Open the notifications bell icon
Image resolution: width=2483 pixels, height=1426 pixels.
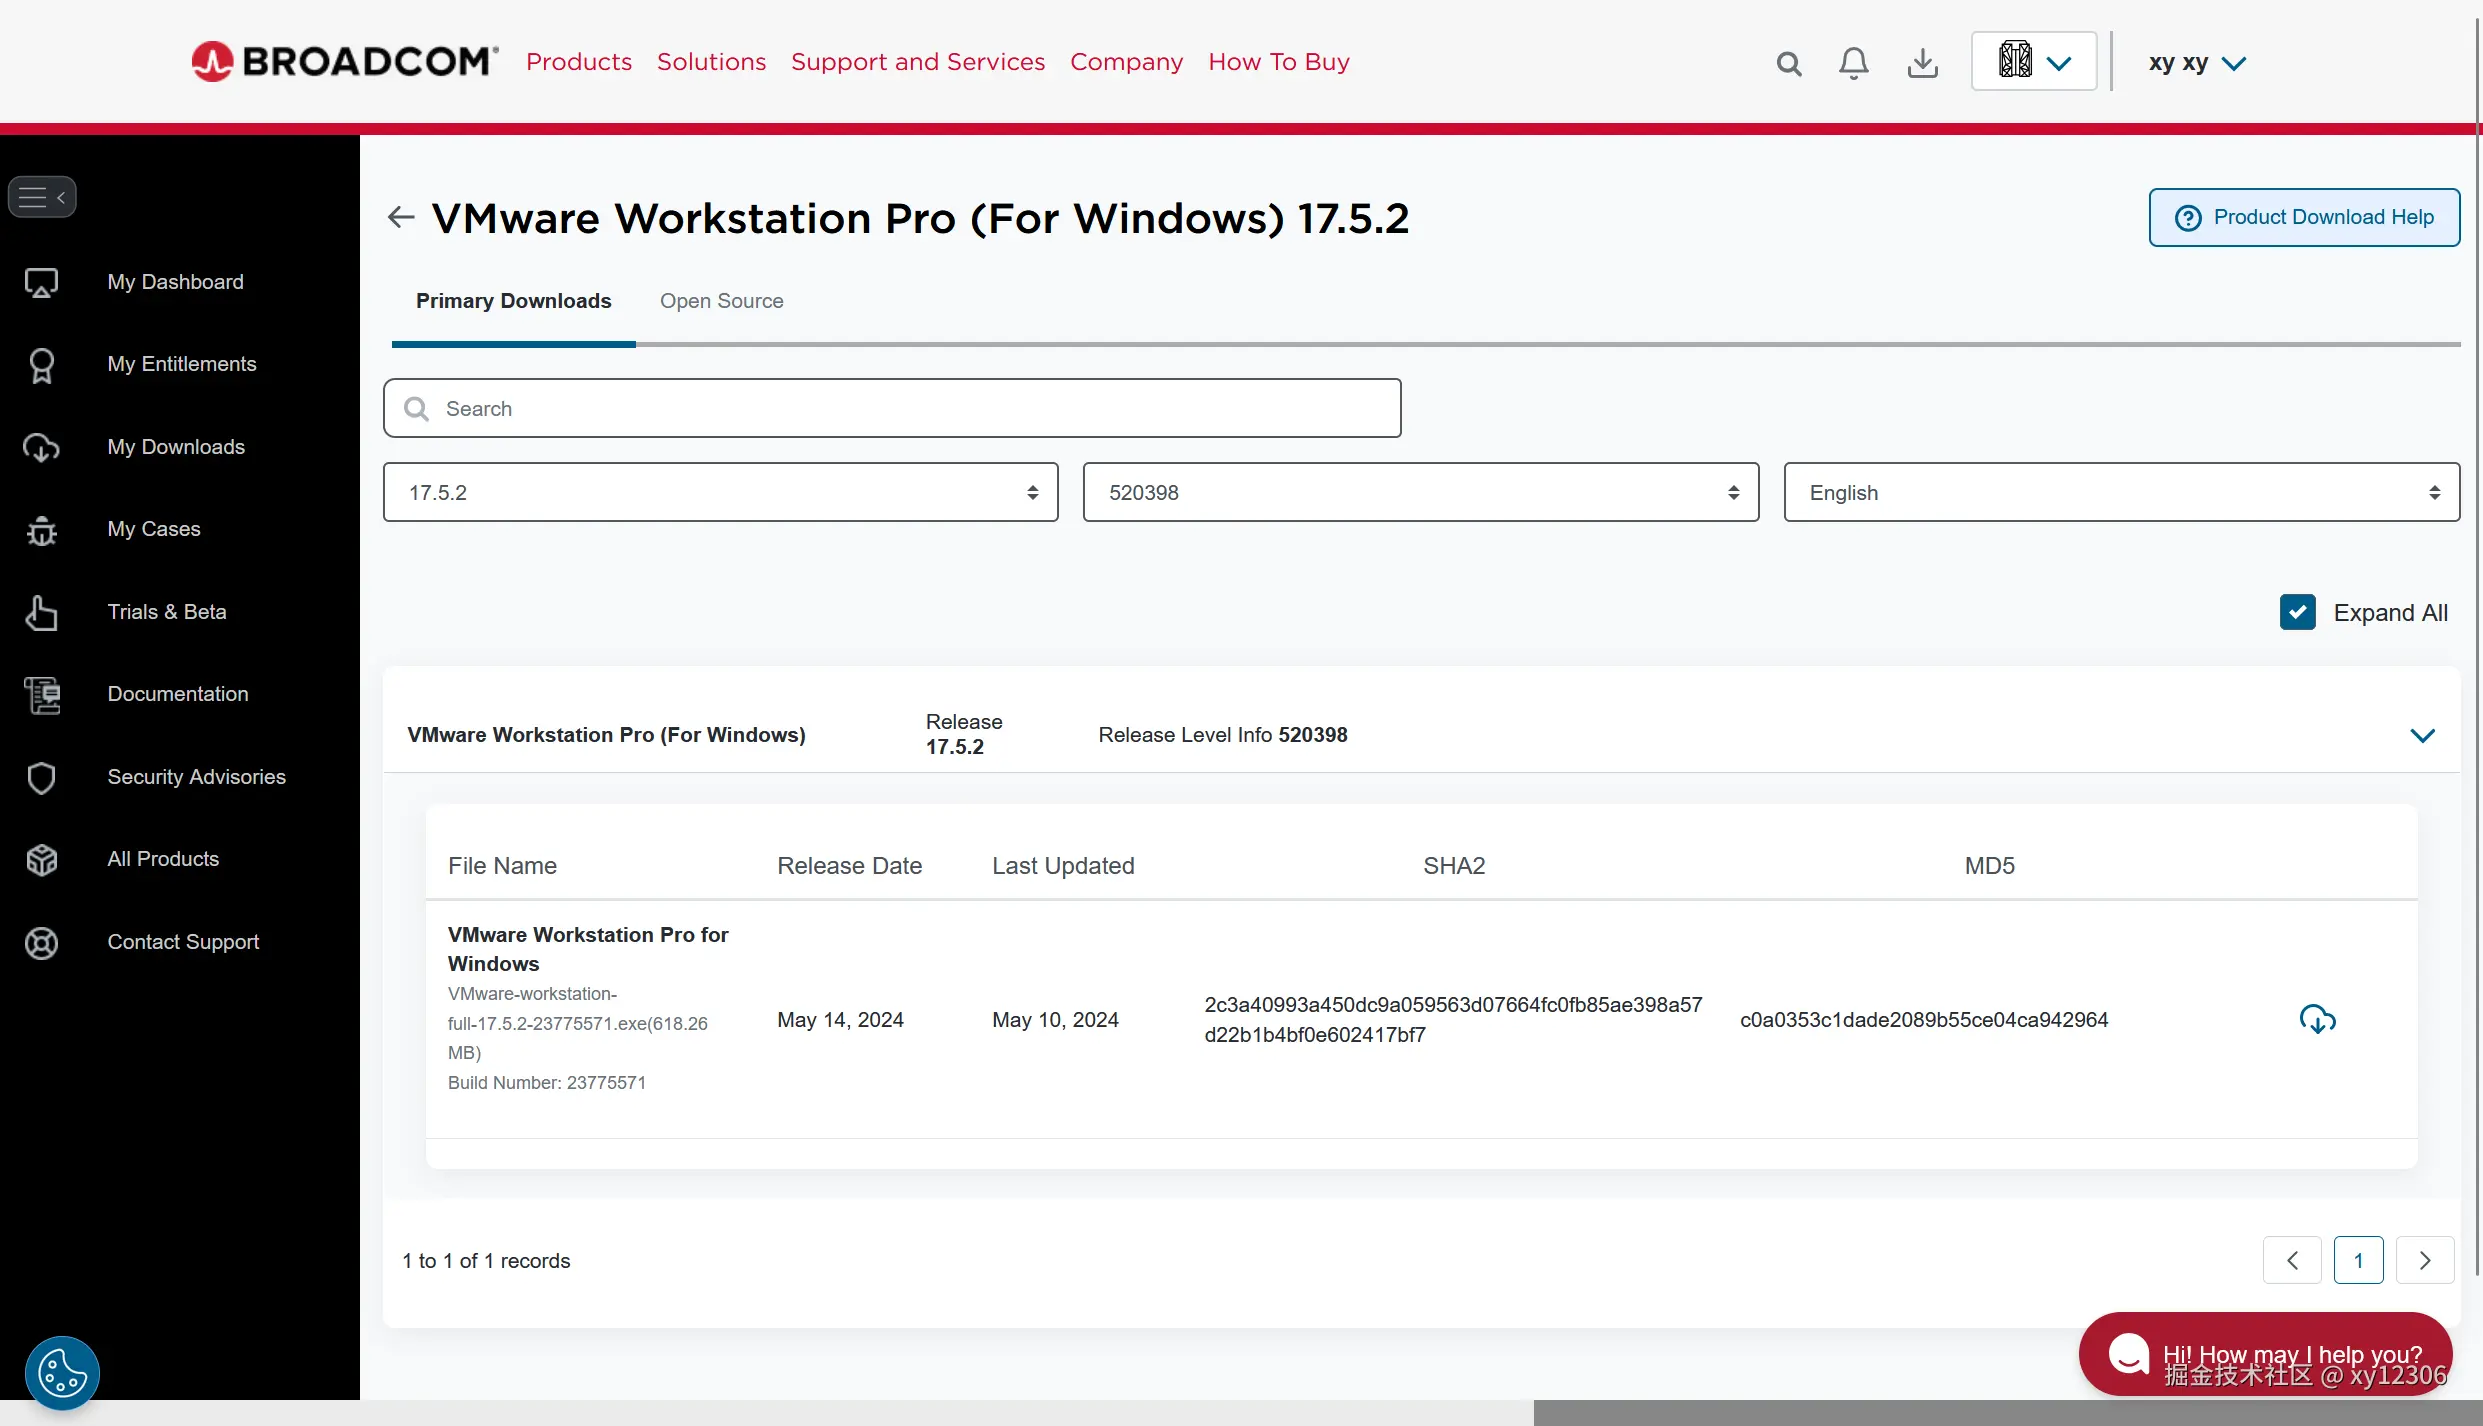pyautogui.click(x=1853, y=63)
